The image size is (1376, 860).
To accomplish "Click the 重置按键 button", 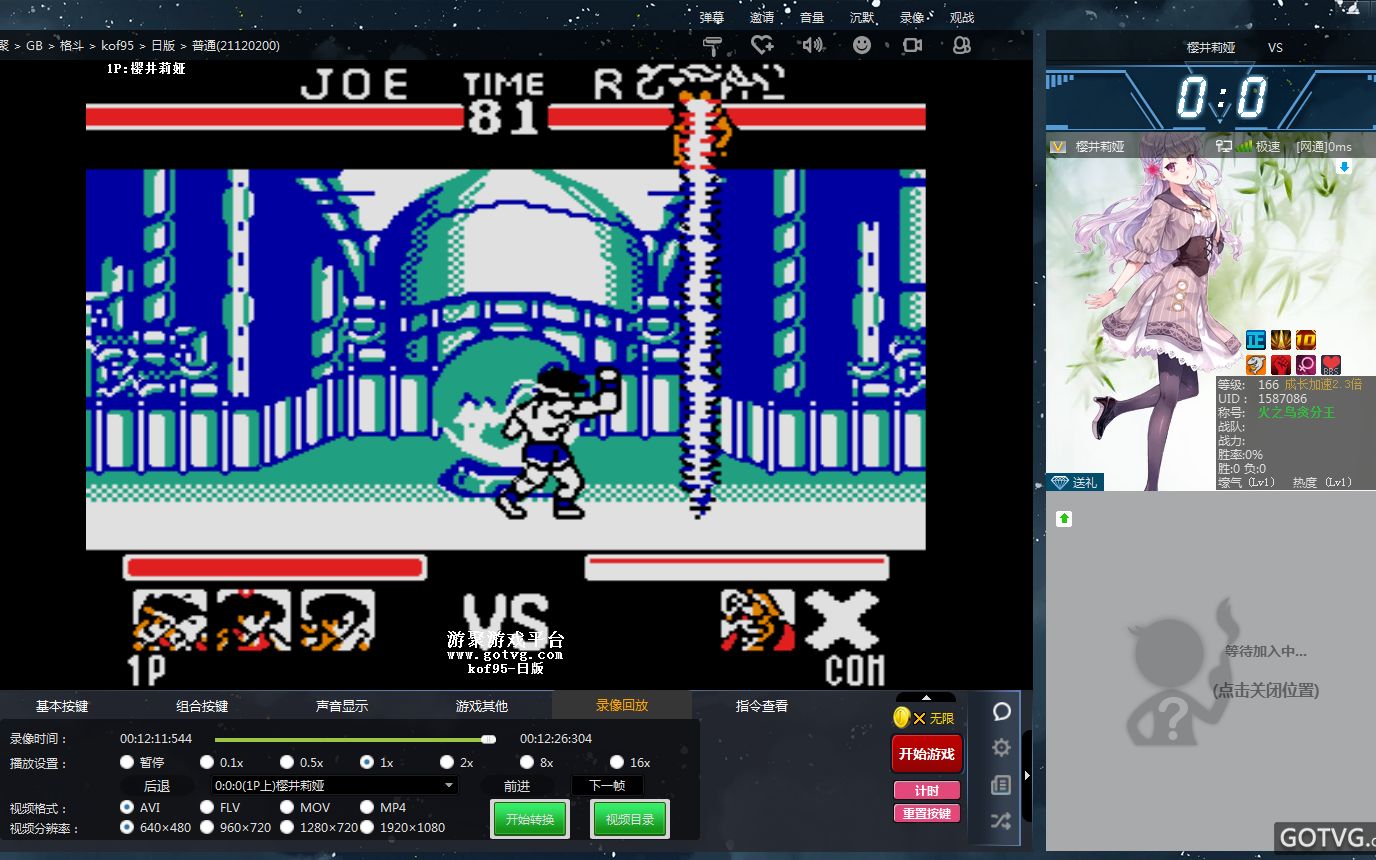I will (927, 813).
